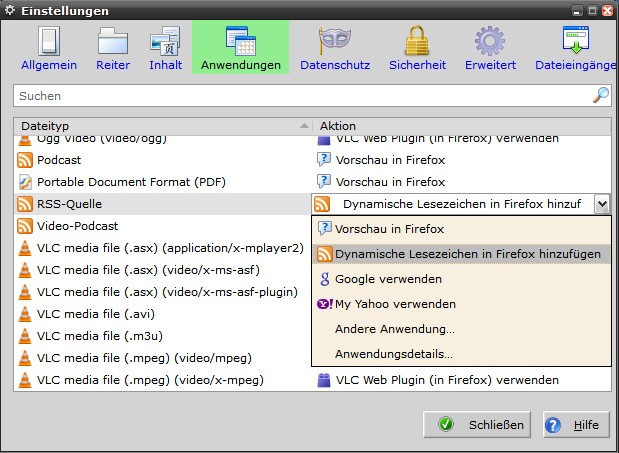
Task: Choose Andere Anwendung... option
Action: (x=461, y=329)
